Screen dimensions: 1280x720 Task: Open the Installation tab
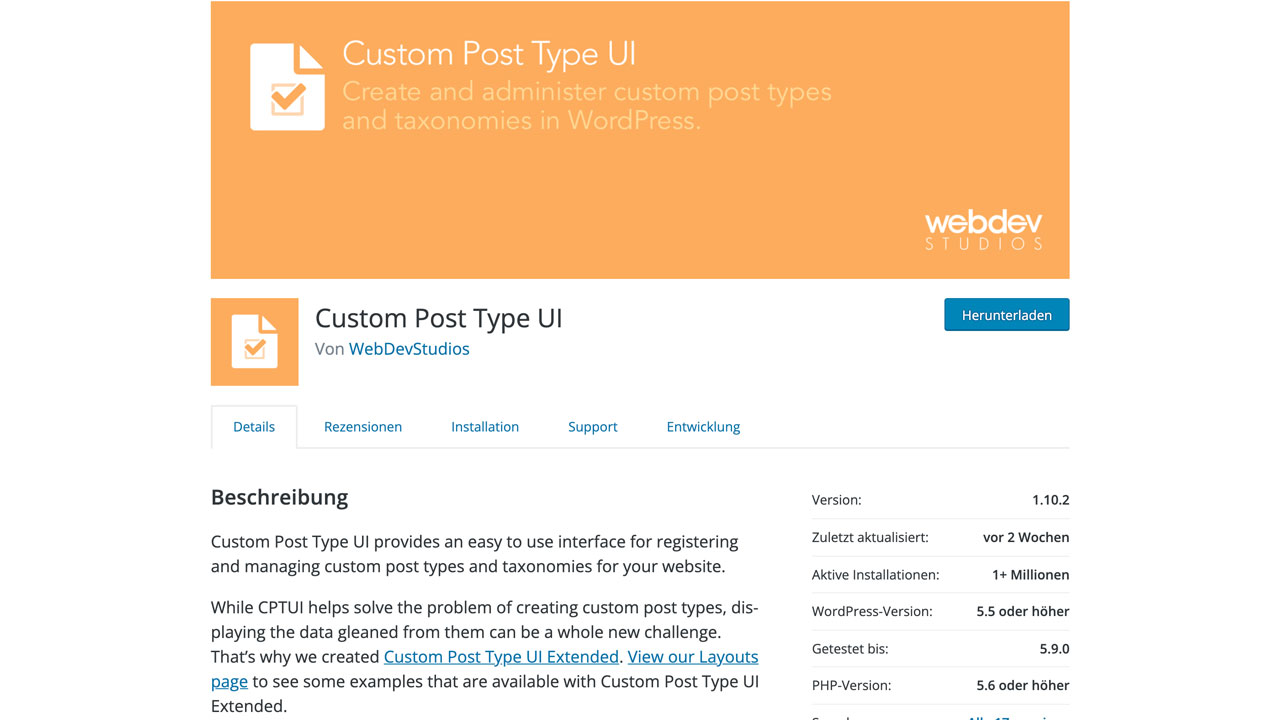coord(485,426)
